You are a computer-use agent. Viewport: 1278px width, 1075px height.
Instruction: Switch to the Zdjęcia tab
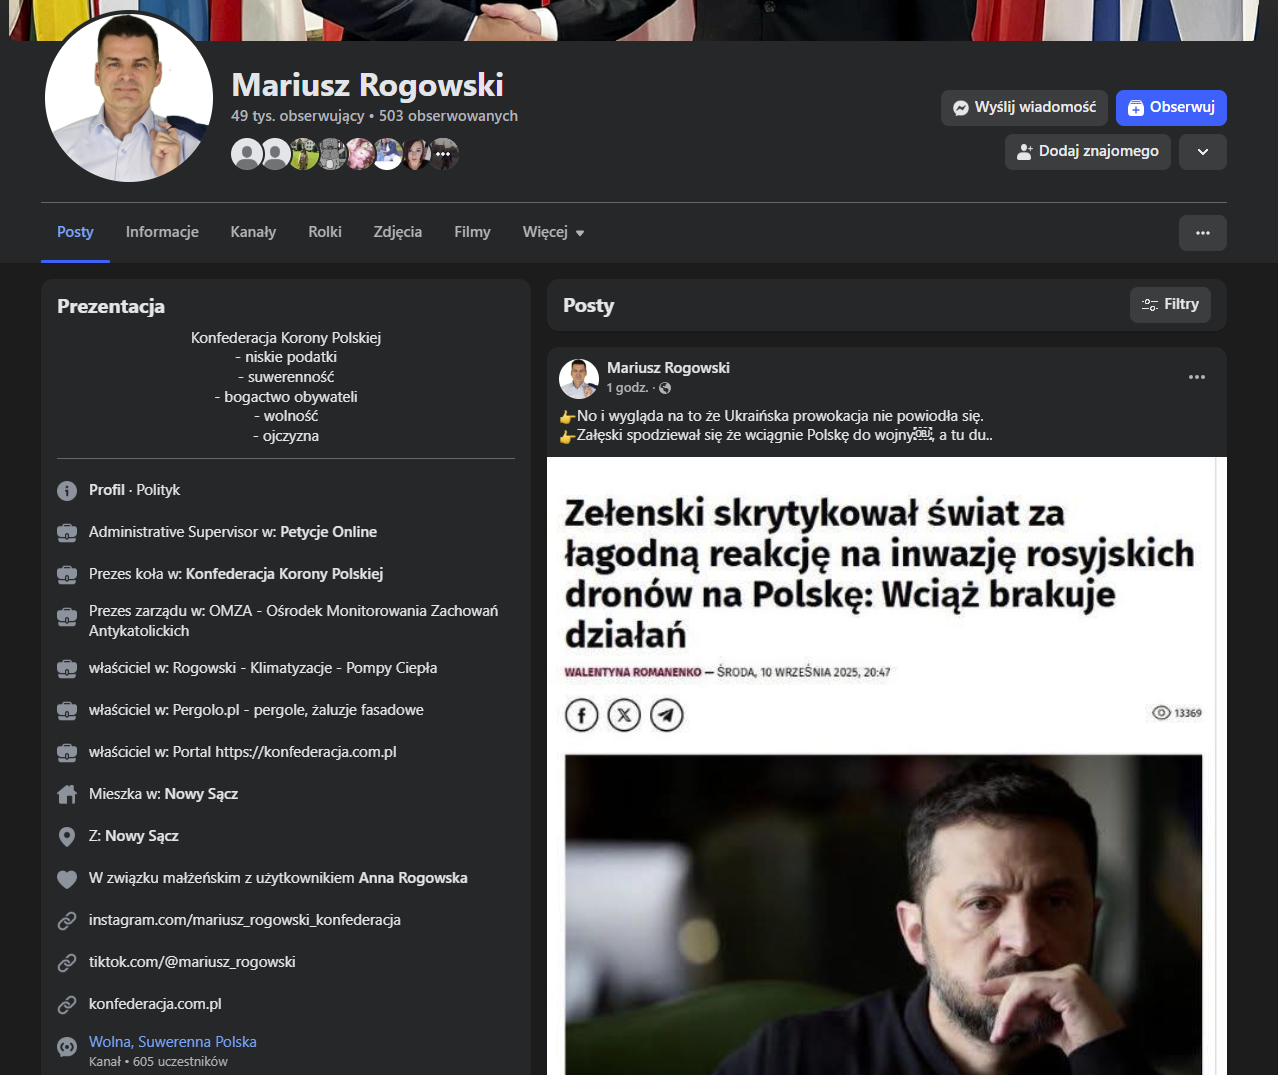[x=397, y=232]
